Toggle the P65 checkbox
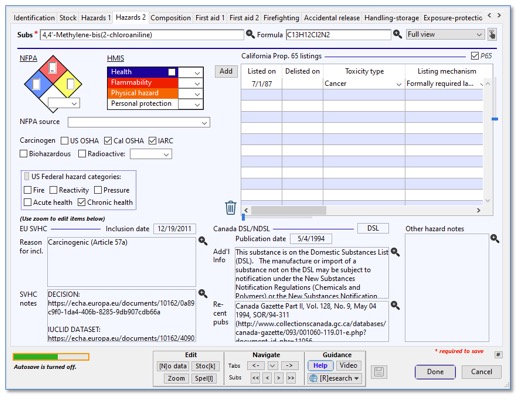The image size is (516, 408). coord(475,56)
